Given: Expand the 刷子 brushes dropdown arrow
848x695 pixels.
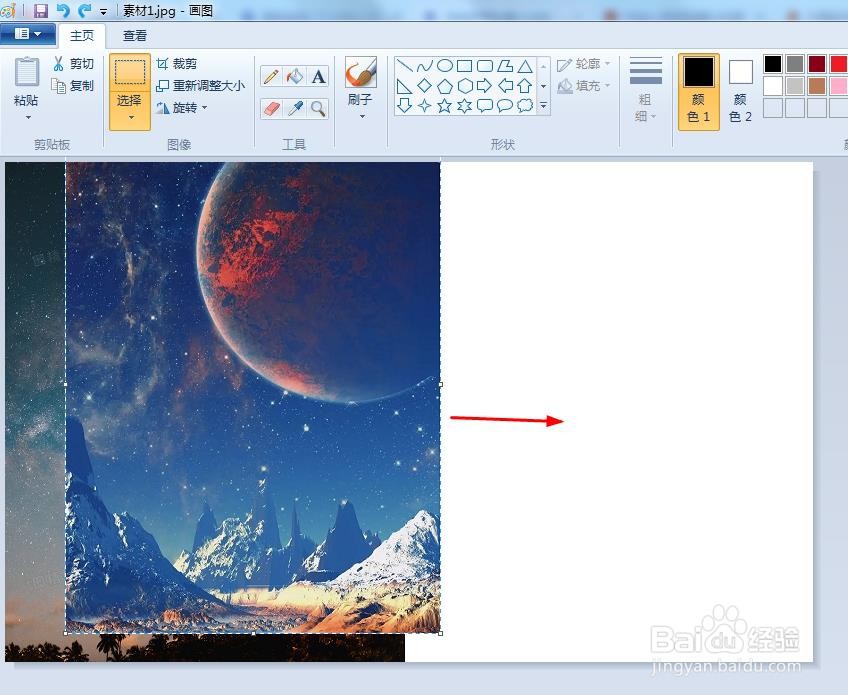Looking at the screenshot, I should (x=362, y=116).
